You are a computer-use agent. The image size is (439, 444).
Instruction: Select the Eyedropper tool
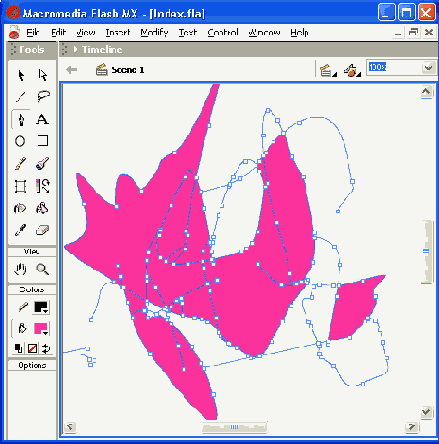20,230
